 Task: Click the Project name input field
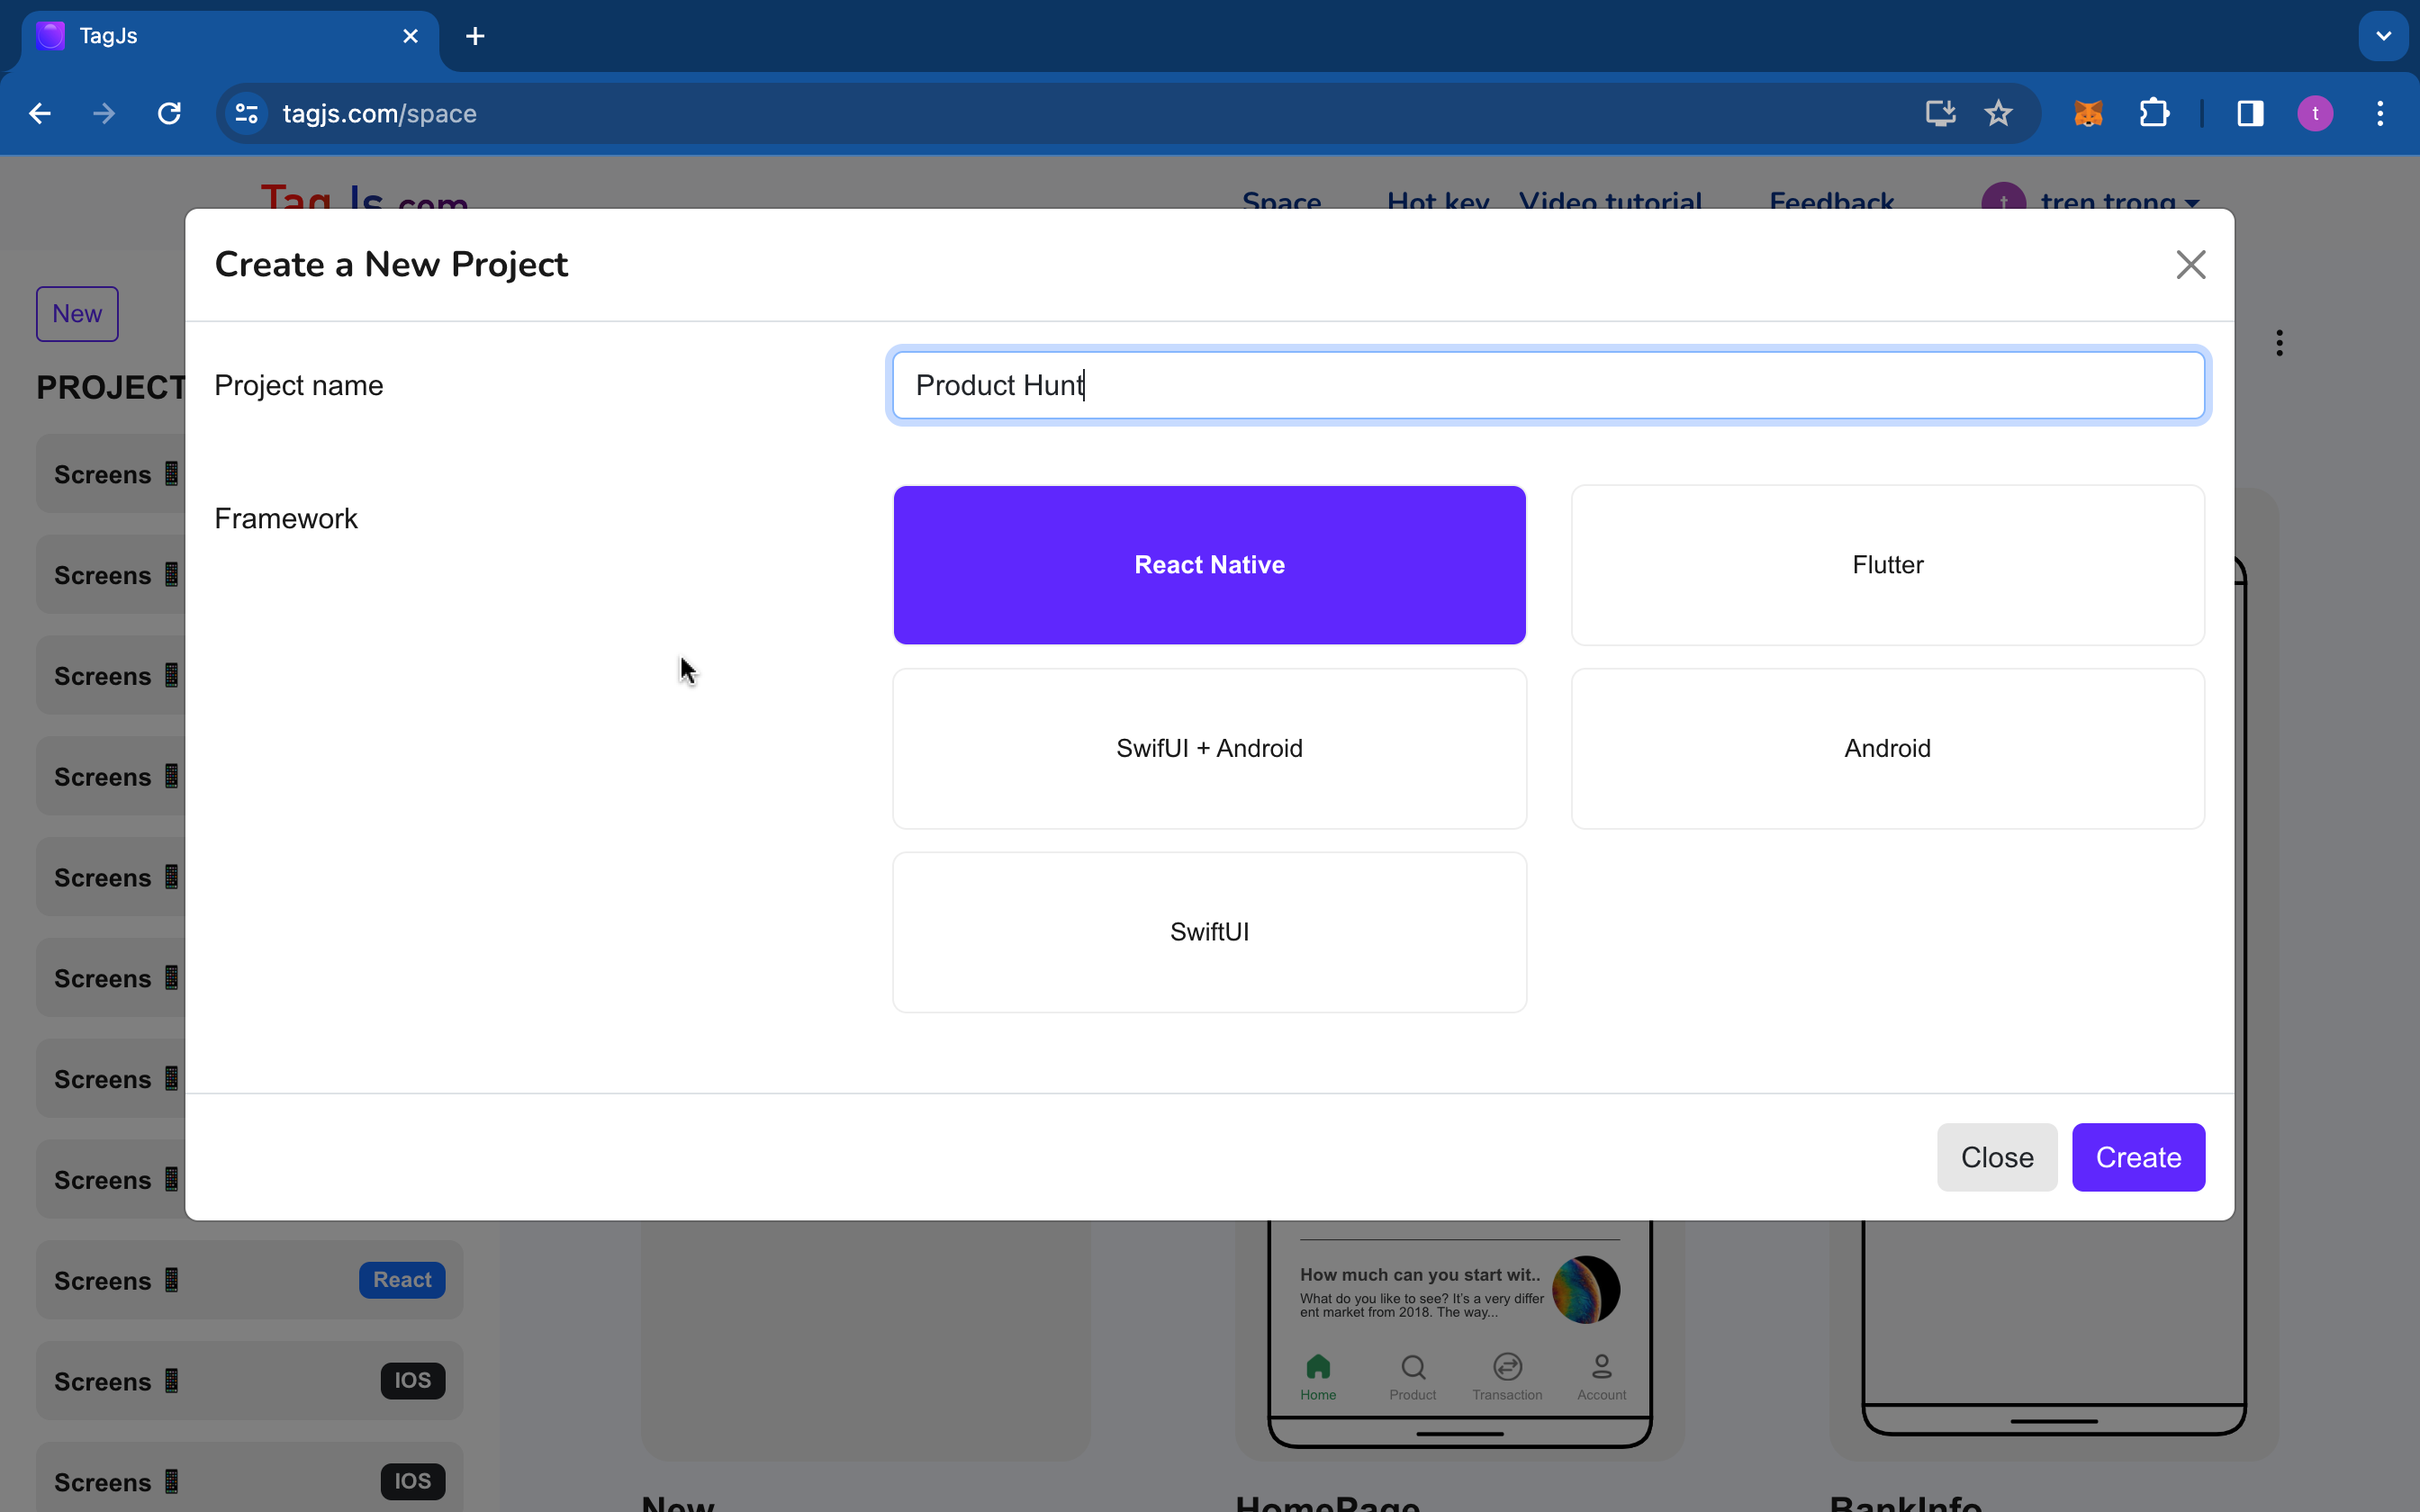pyautogui.click(x=1548, y=385)
